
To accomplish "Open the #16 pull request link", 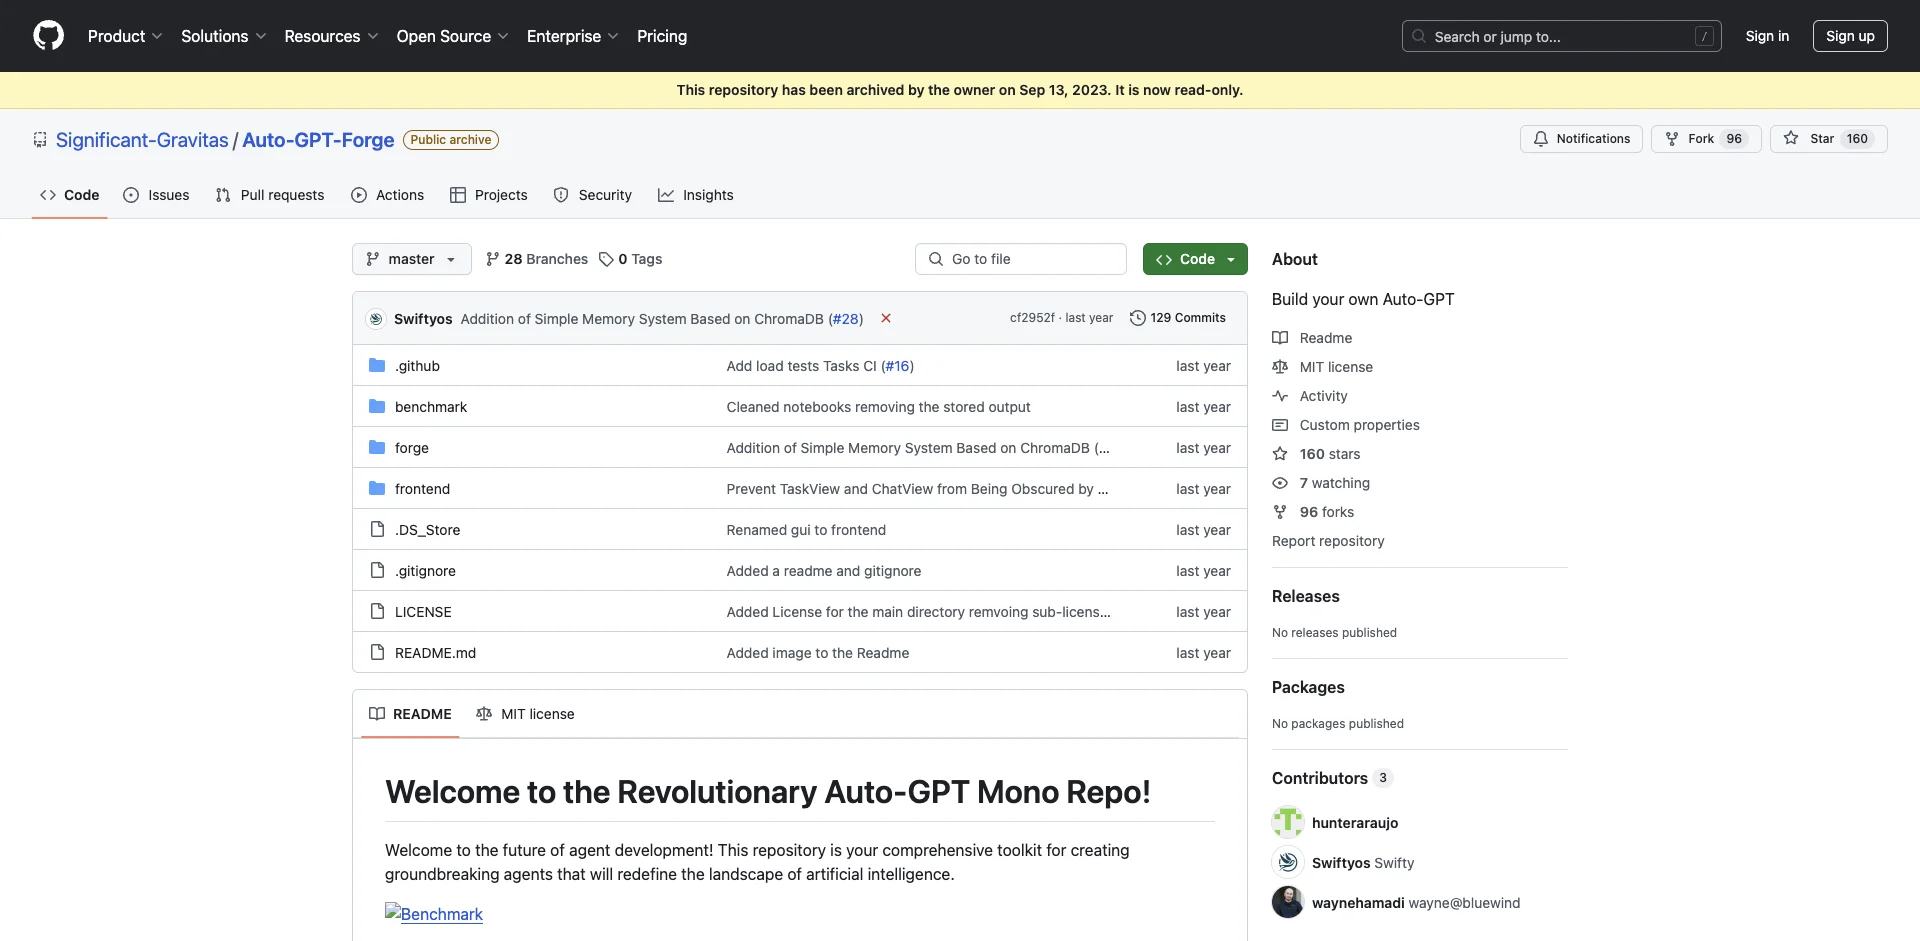I will pos(898,366).
